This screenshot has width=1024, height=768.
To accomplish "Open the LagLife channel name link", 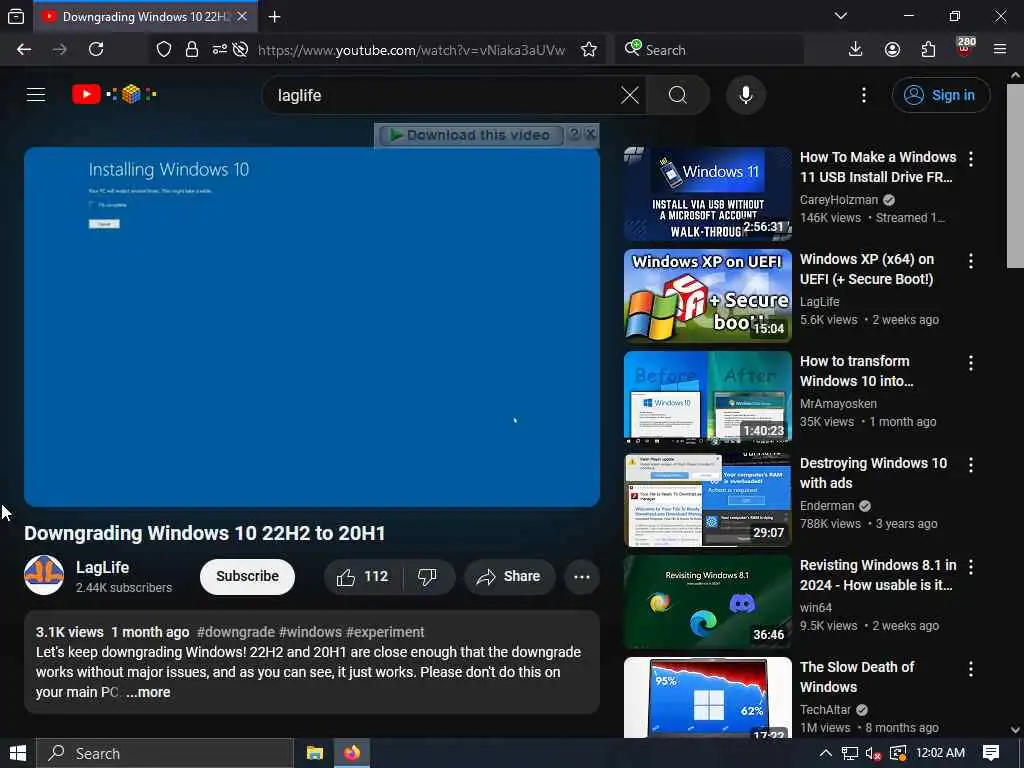I will (x=103, y=568).
